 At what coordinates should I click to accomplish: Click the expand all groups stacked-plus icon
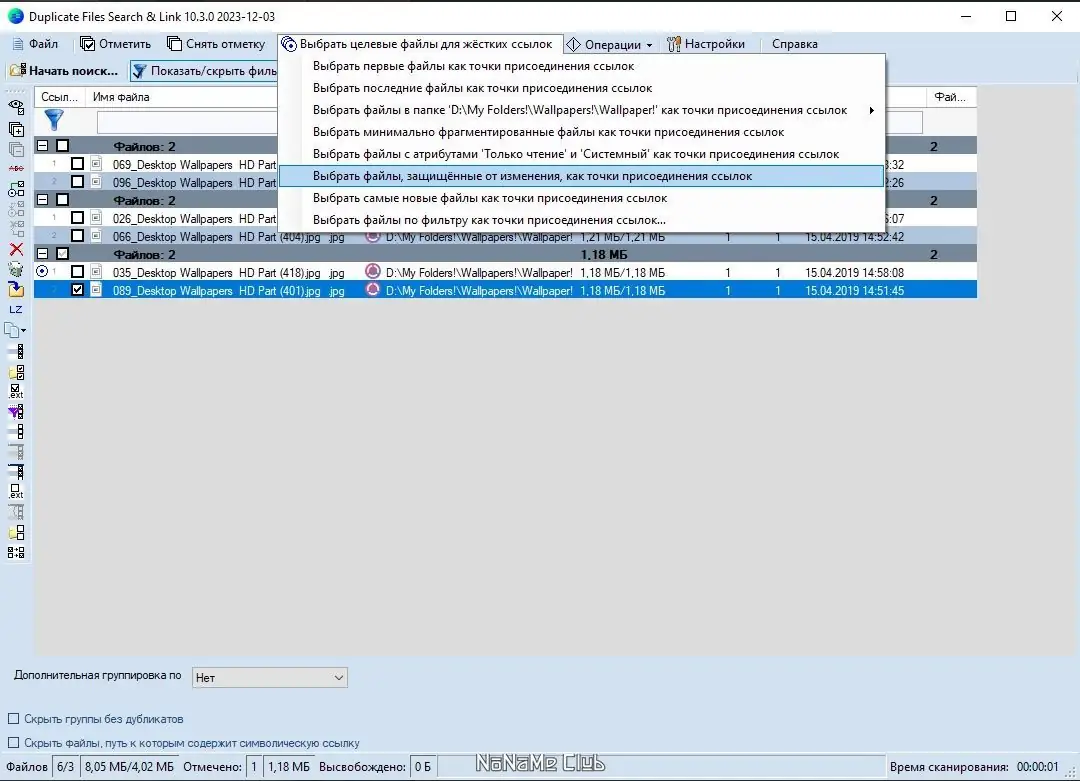[x=16, y=129]
